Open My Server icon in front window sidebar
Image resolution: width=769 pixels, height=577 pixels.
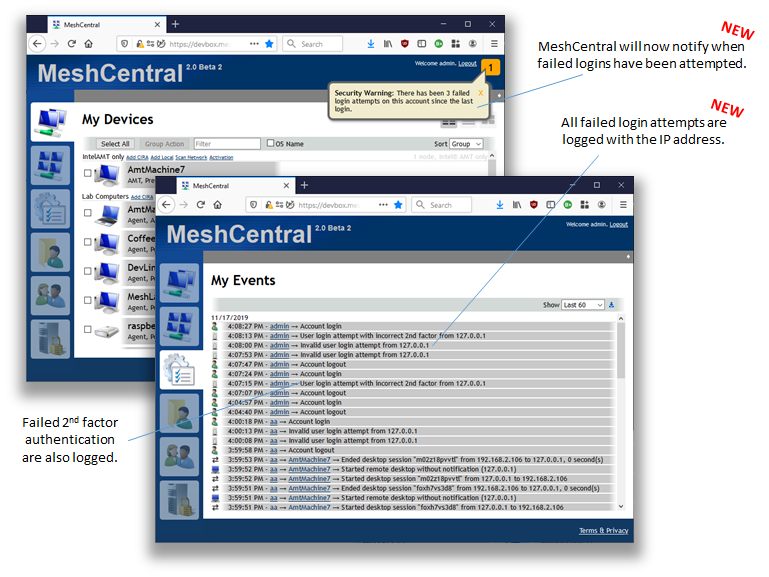pos(179,500)
